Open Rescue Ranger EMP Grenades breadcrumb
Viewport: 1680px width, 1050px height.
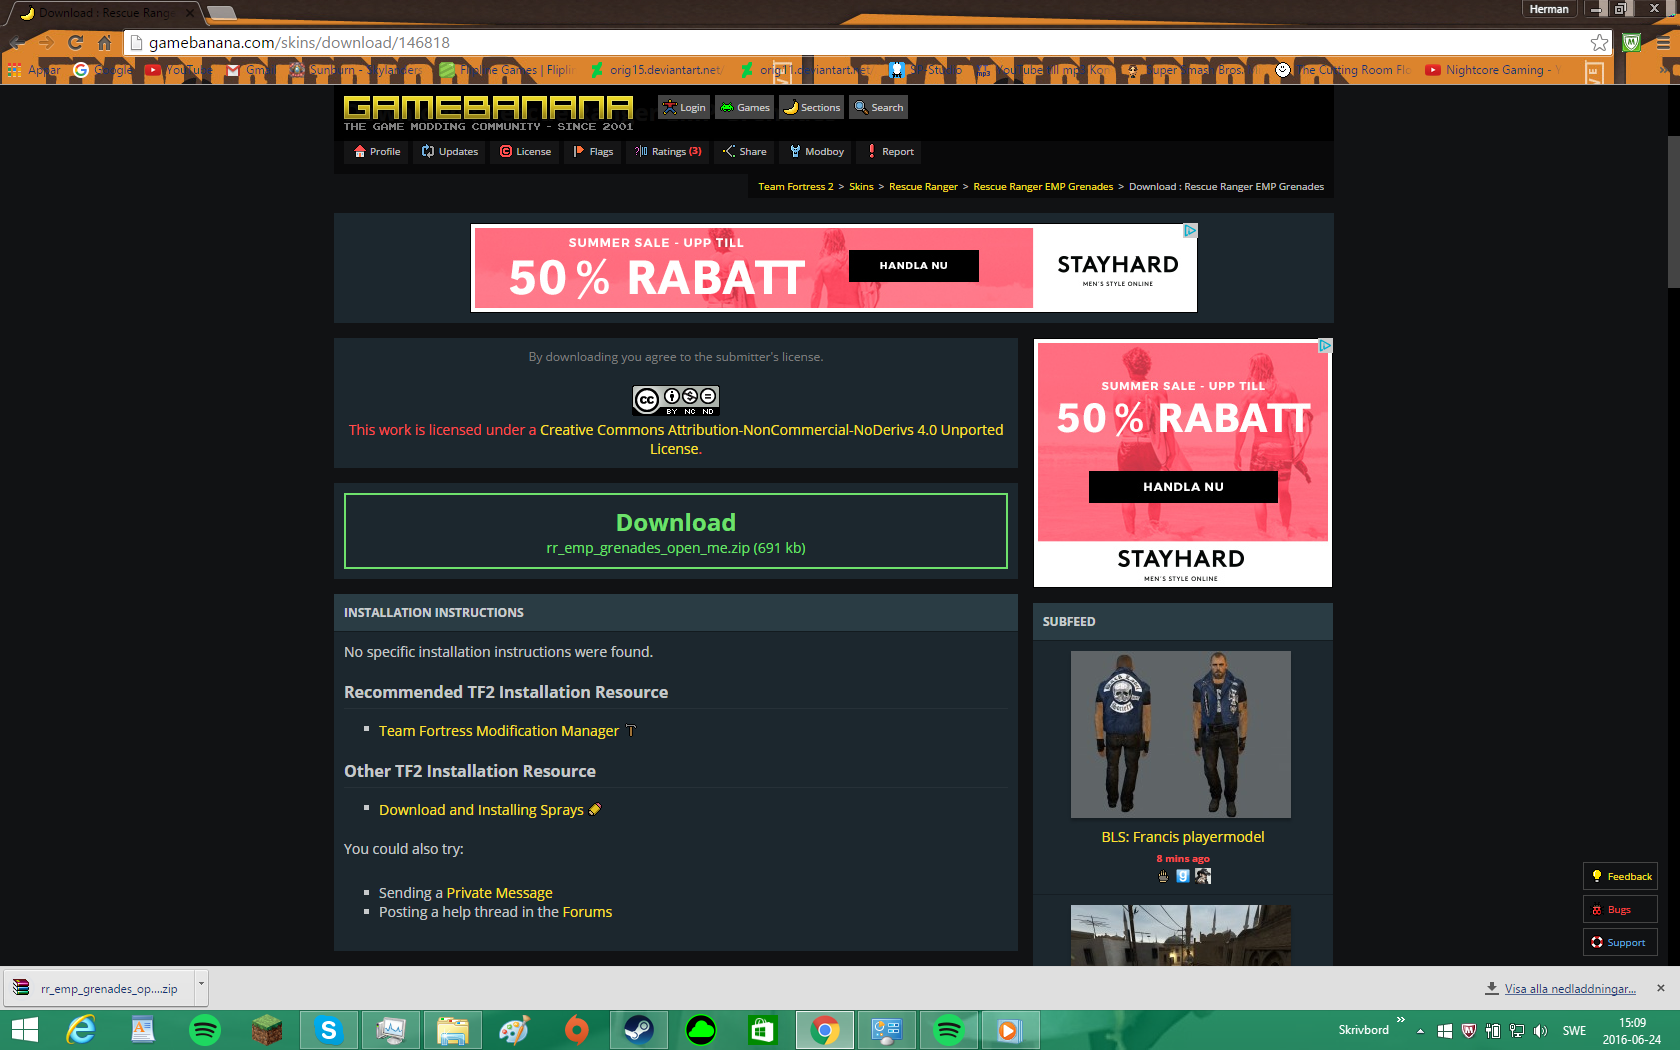pos(1043,187)
